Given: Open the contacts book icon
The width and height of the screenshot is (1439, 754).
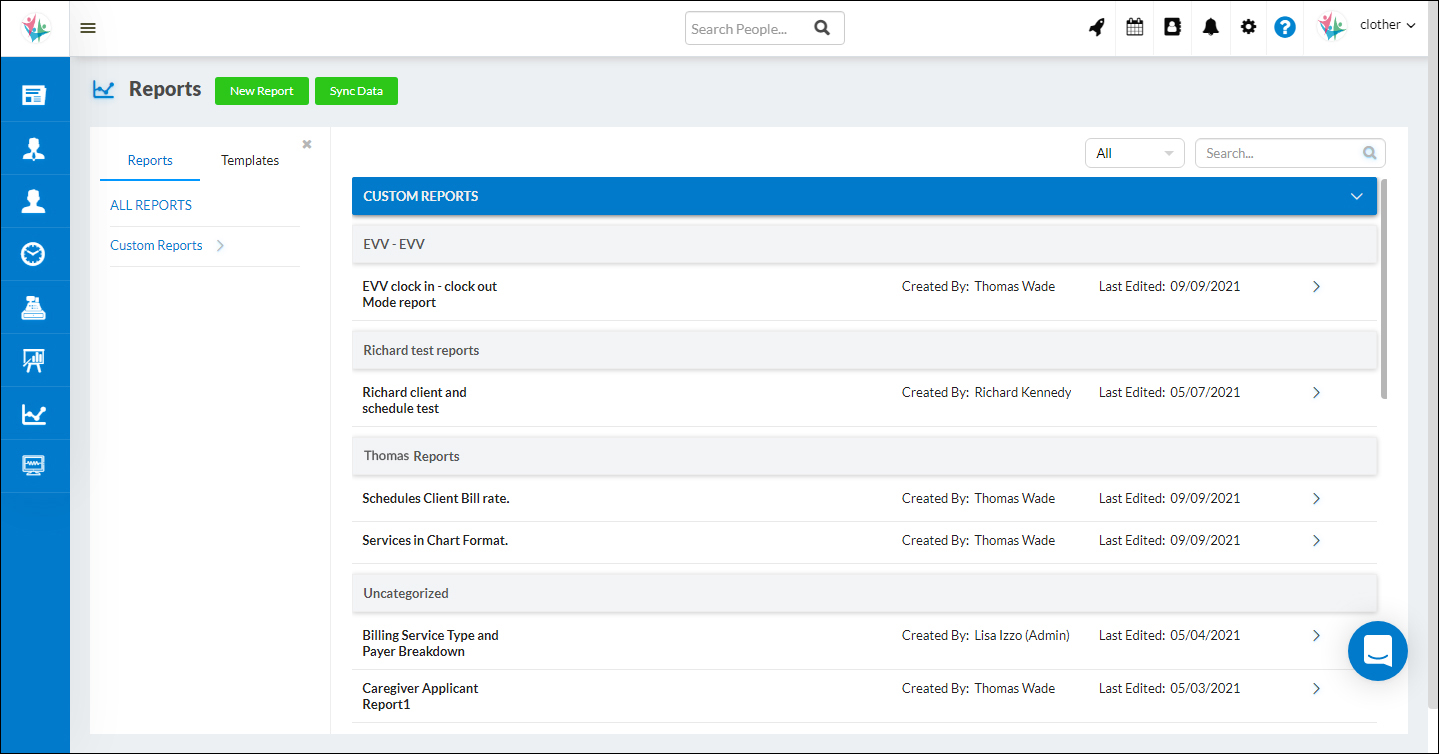Looking at the screenshot, I should pyautogui.click(x=1172, y=27).
